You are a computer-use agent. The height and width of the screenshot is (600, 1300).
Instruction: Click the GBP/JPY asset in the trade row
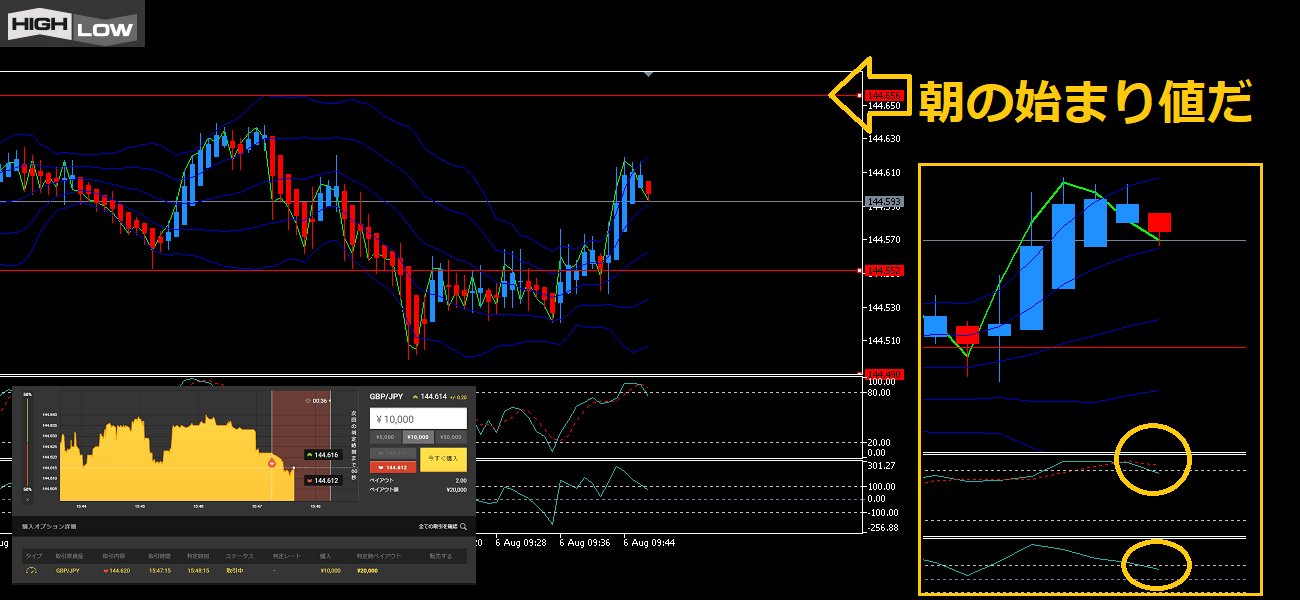pos(69,570)
